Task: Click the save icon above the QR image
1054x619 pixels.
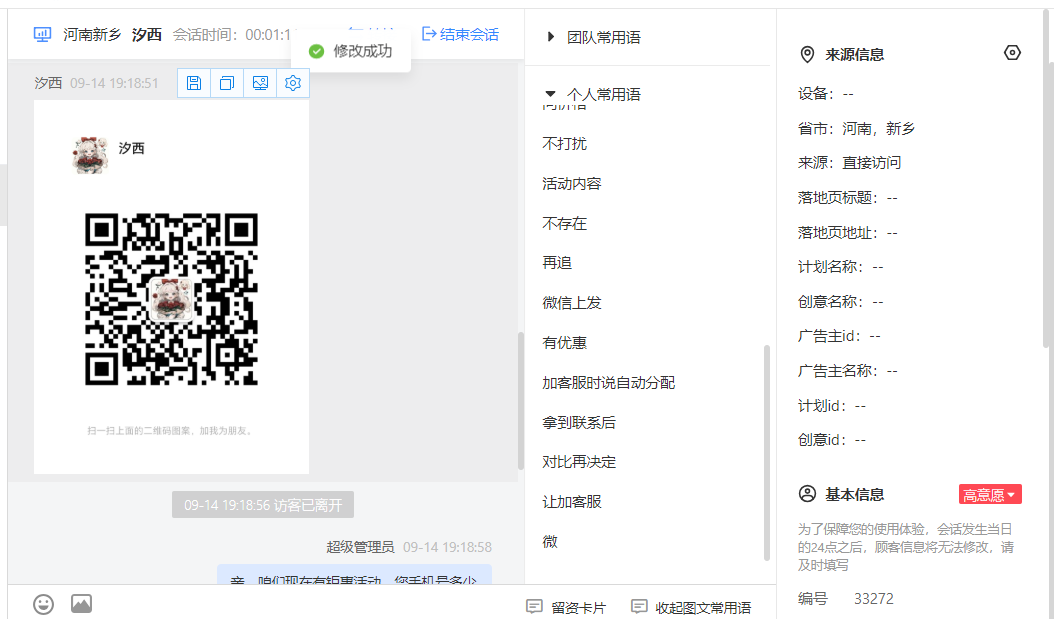Action: click(194, 83)
